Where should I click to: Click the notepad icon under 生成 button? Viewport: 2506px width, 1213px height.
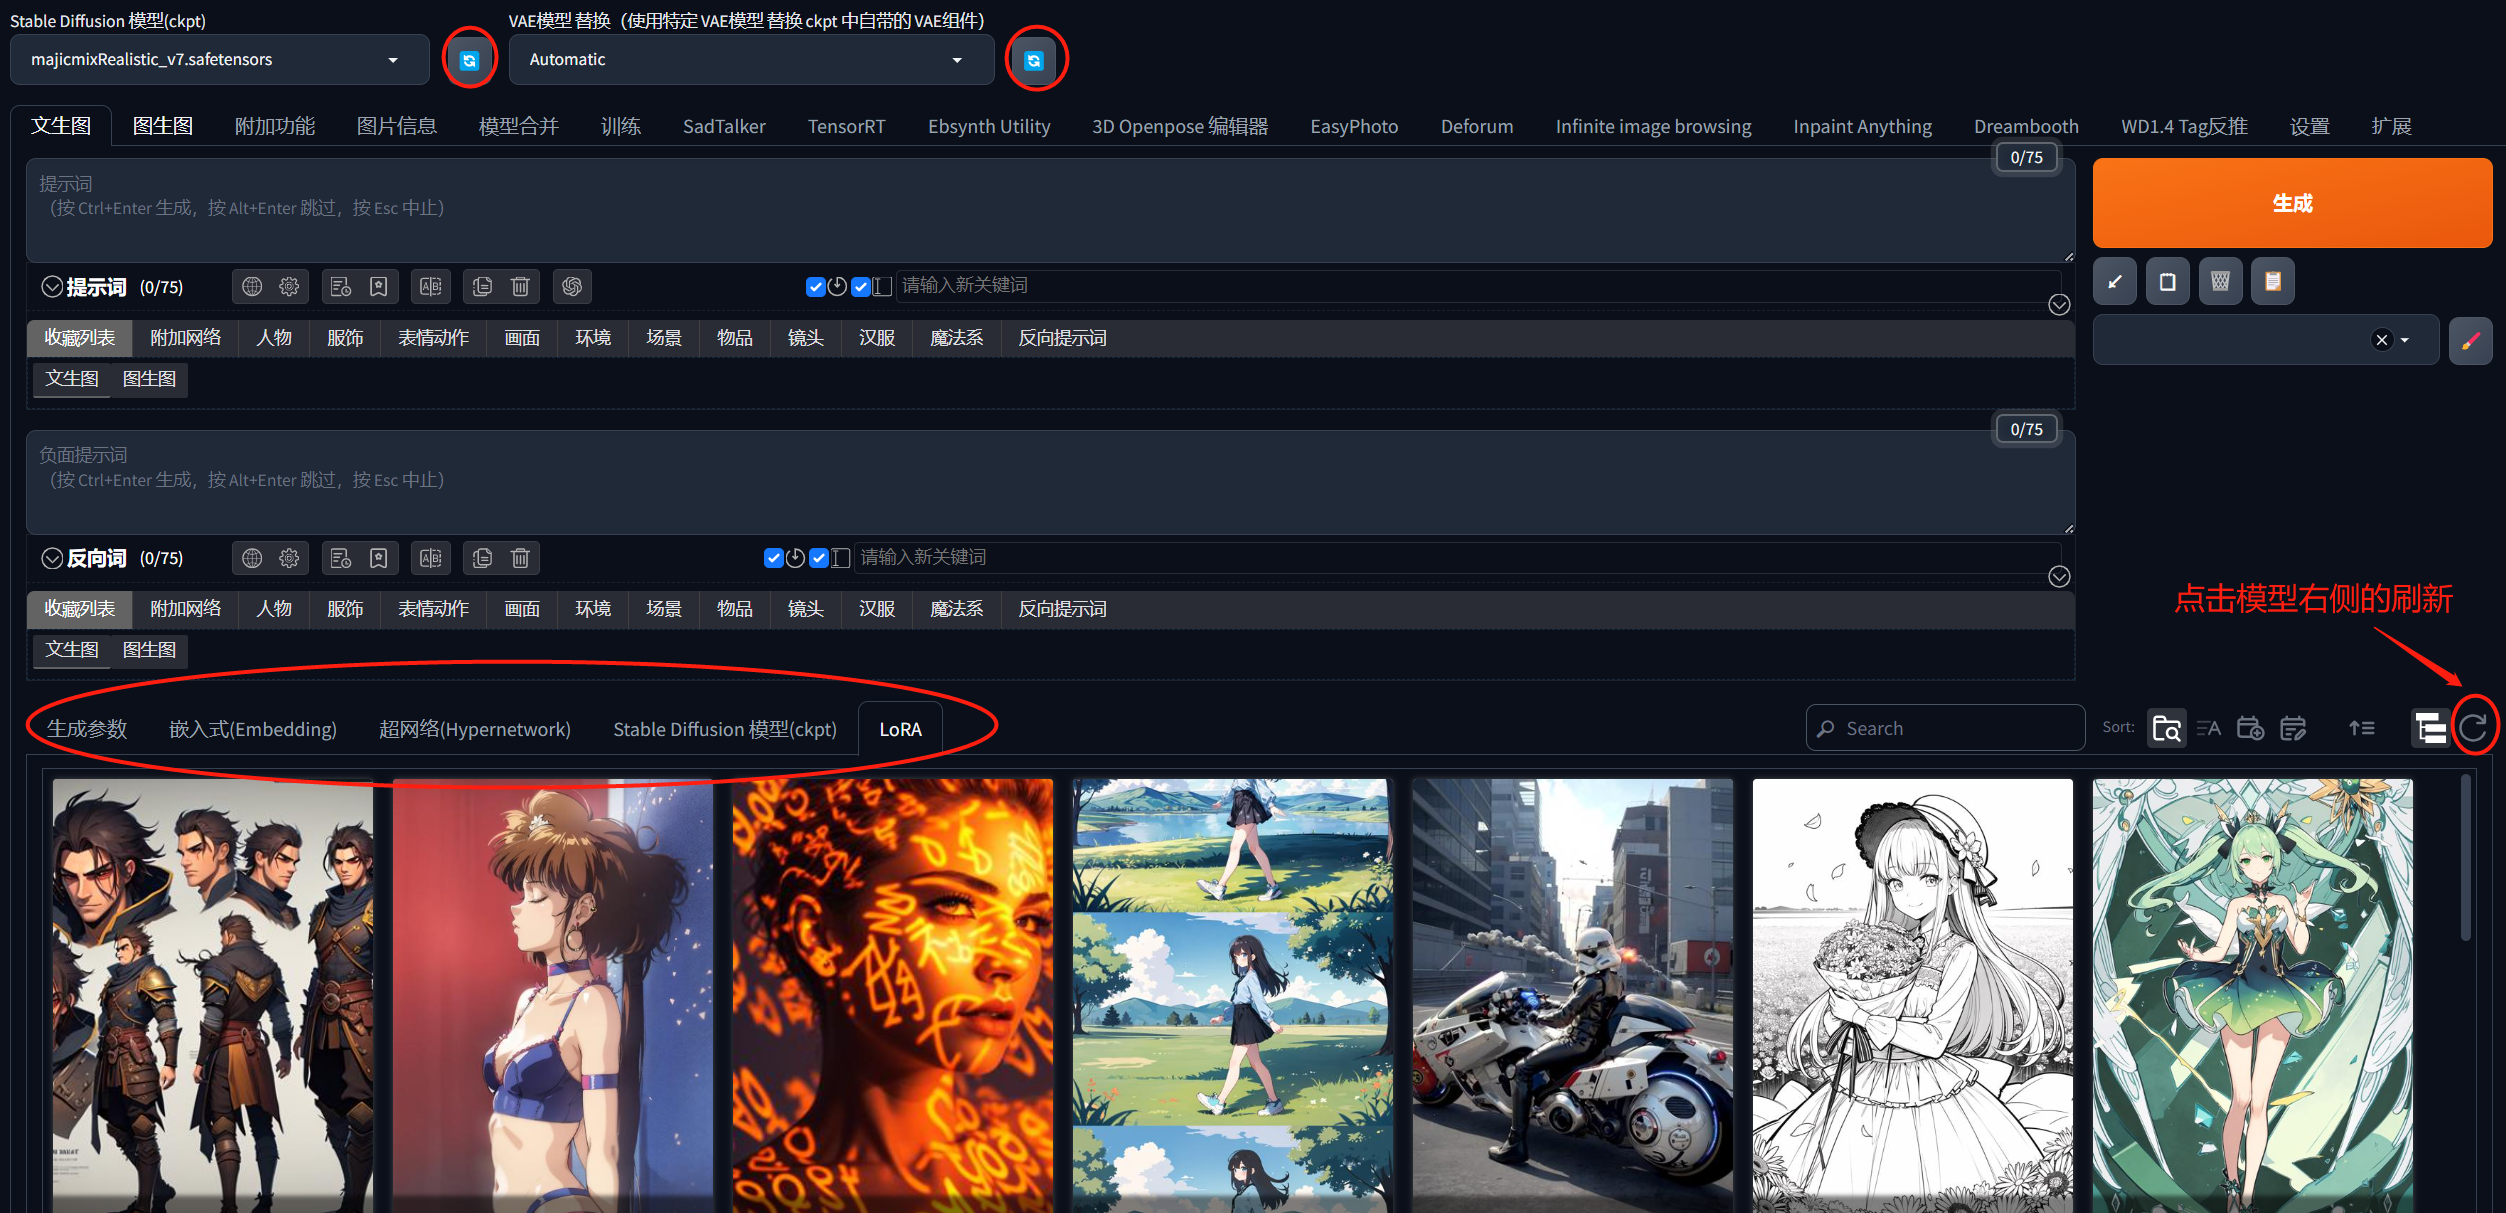2167,282
